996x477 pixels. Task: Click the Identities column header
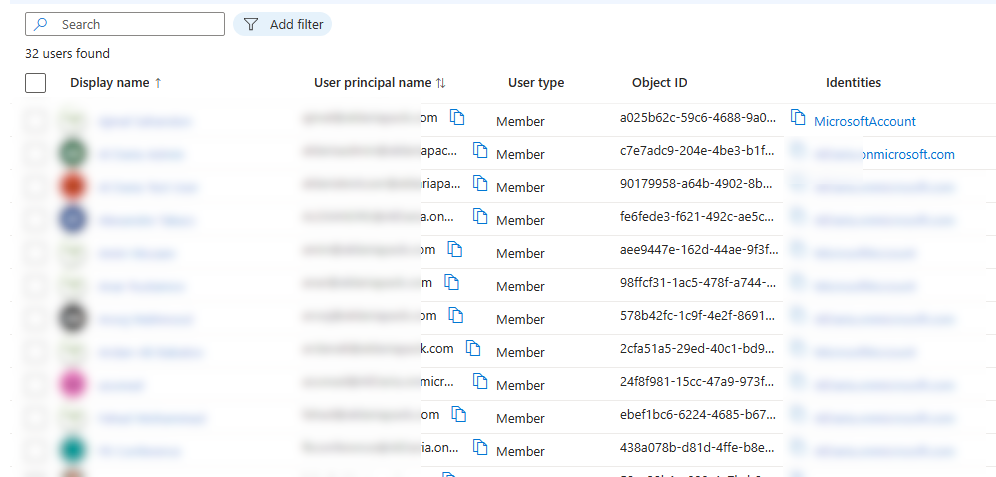(853, 83)
